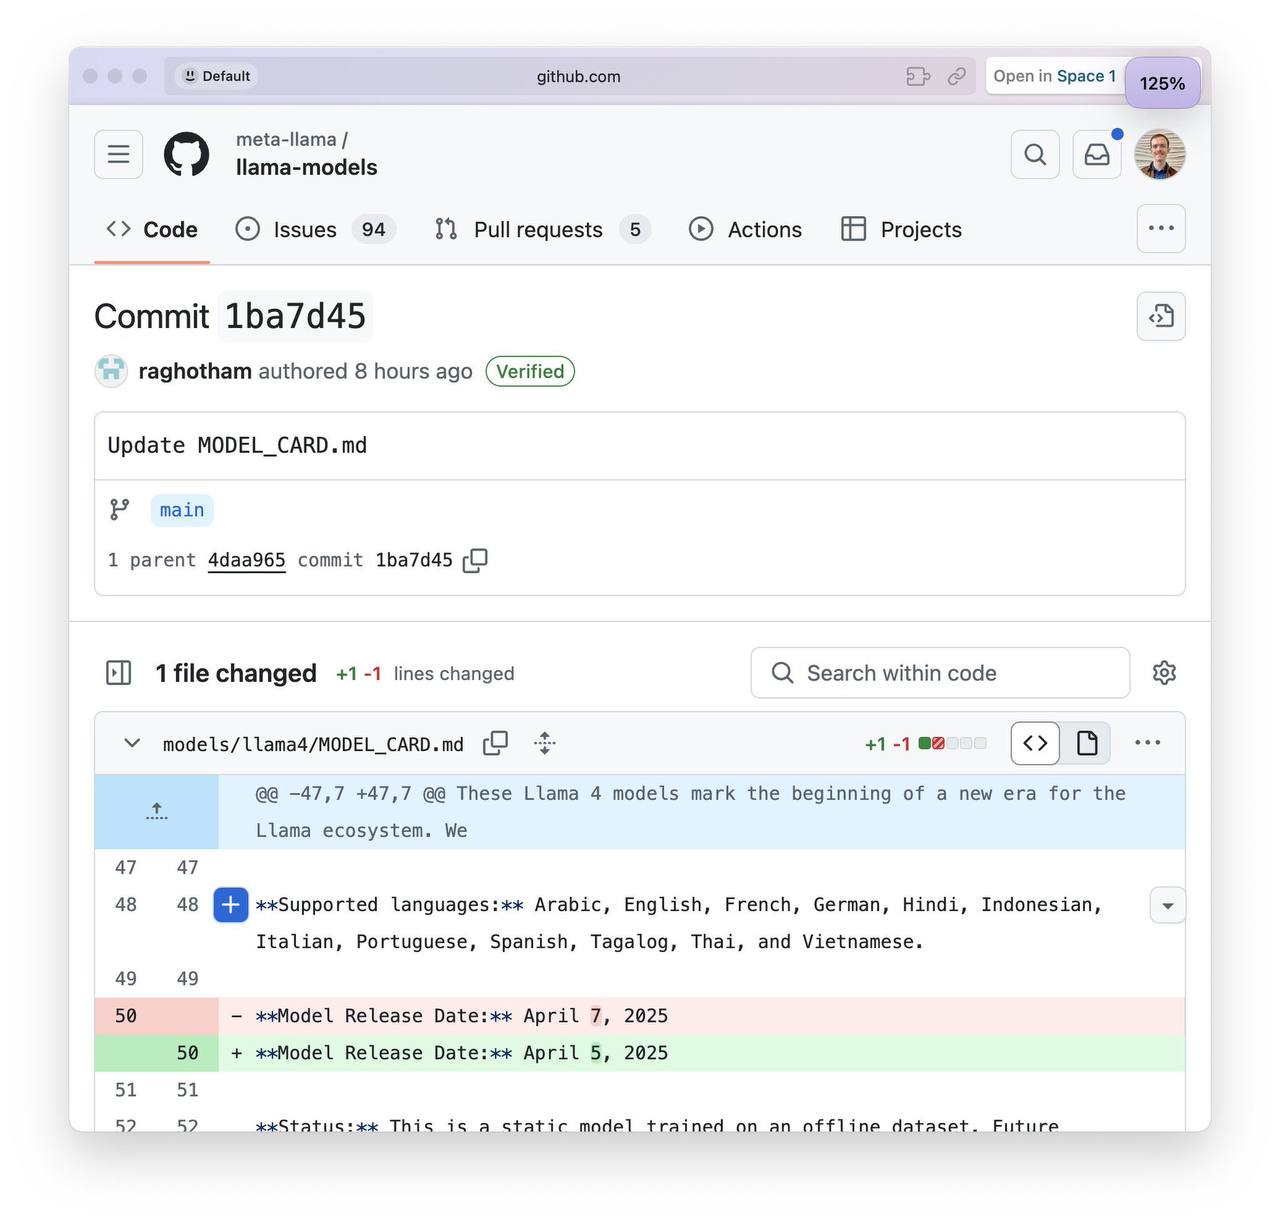Switch to the Pull requests tab
The width and height of the screenshot is (1280, 1223).
pos(543,230)
